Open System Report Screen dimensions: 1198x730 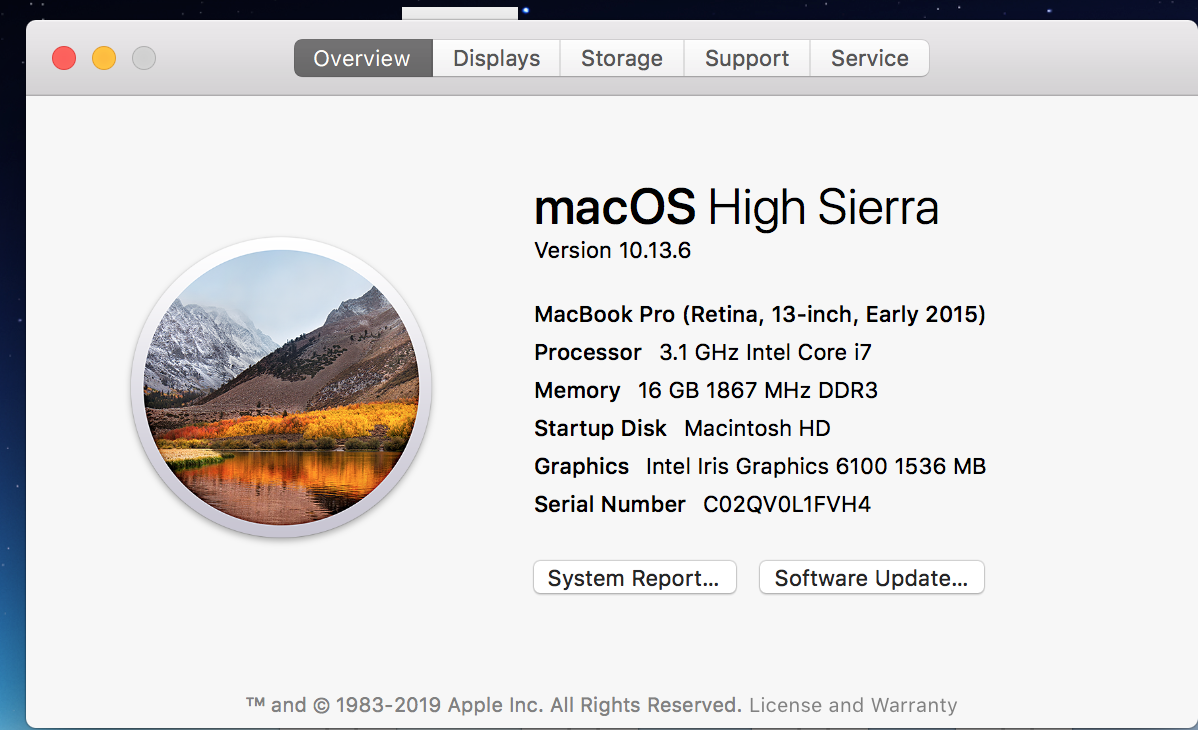click(634, 578)
